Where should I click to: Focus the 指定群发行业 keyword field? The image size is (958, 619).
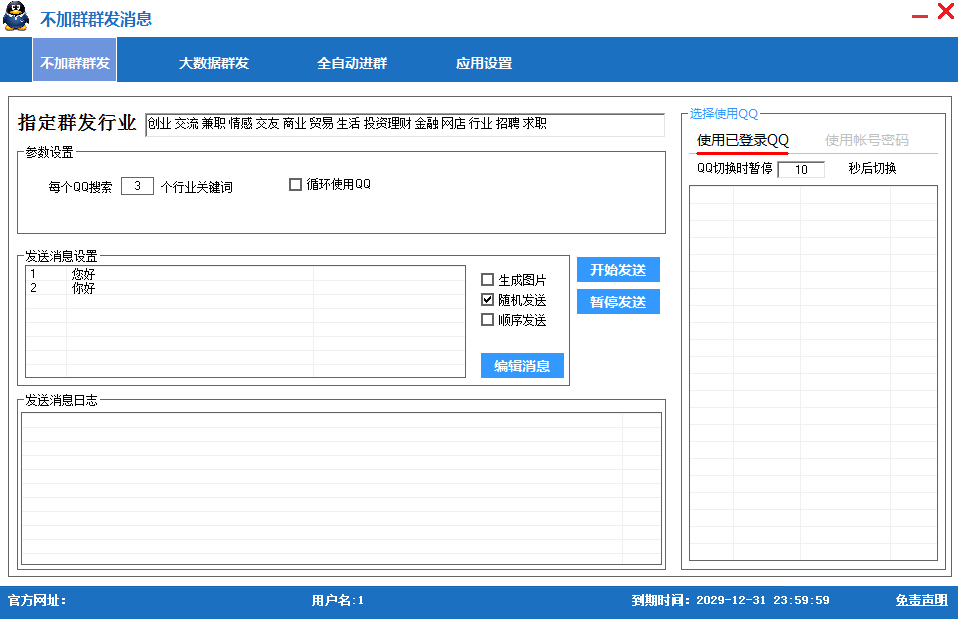click(x=405, y=125)
